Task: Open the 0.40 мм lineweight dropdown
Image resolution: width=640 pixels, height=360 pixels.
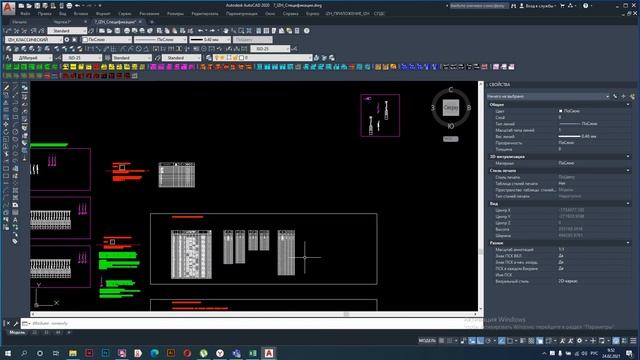Action: (x=210, y=40)
